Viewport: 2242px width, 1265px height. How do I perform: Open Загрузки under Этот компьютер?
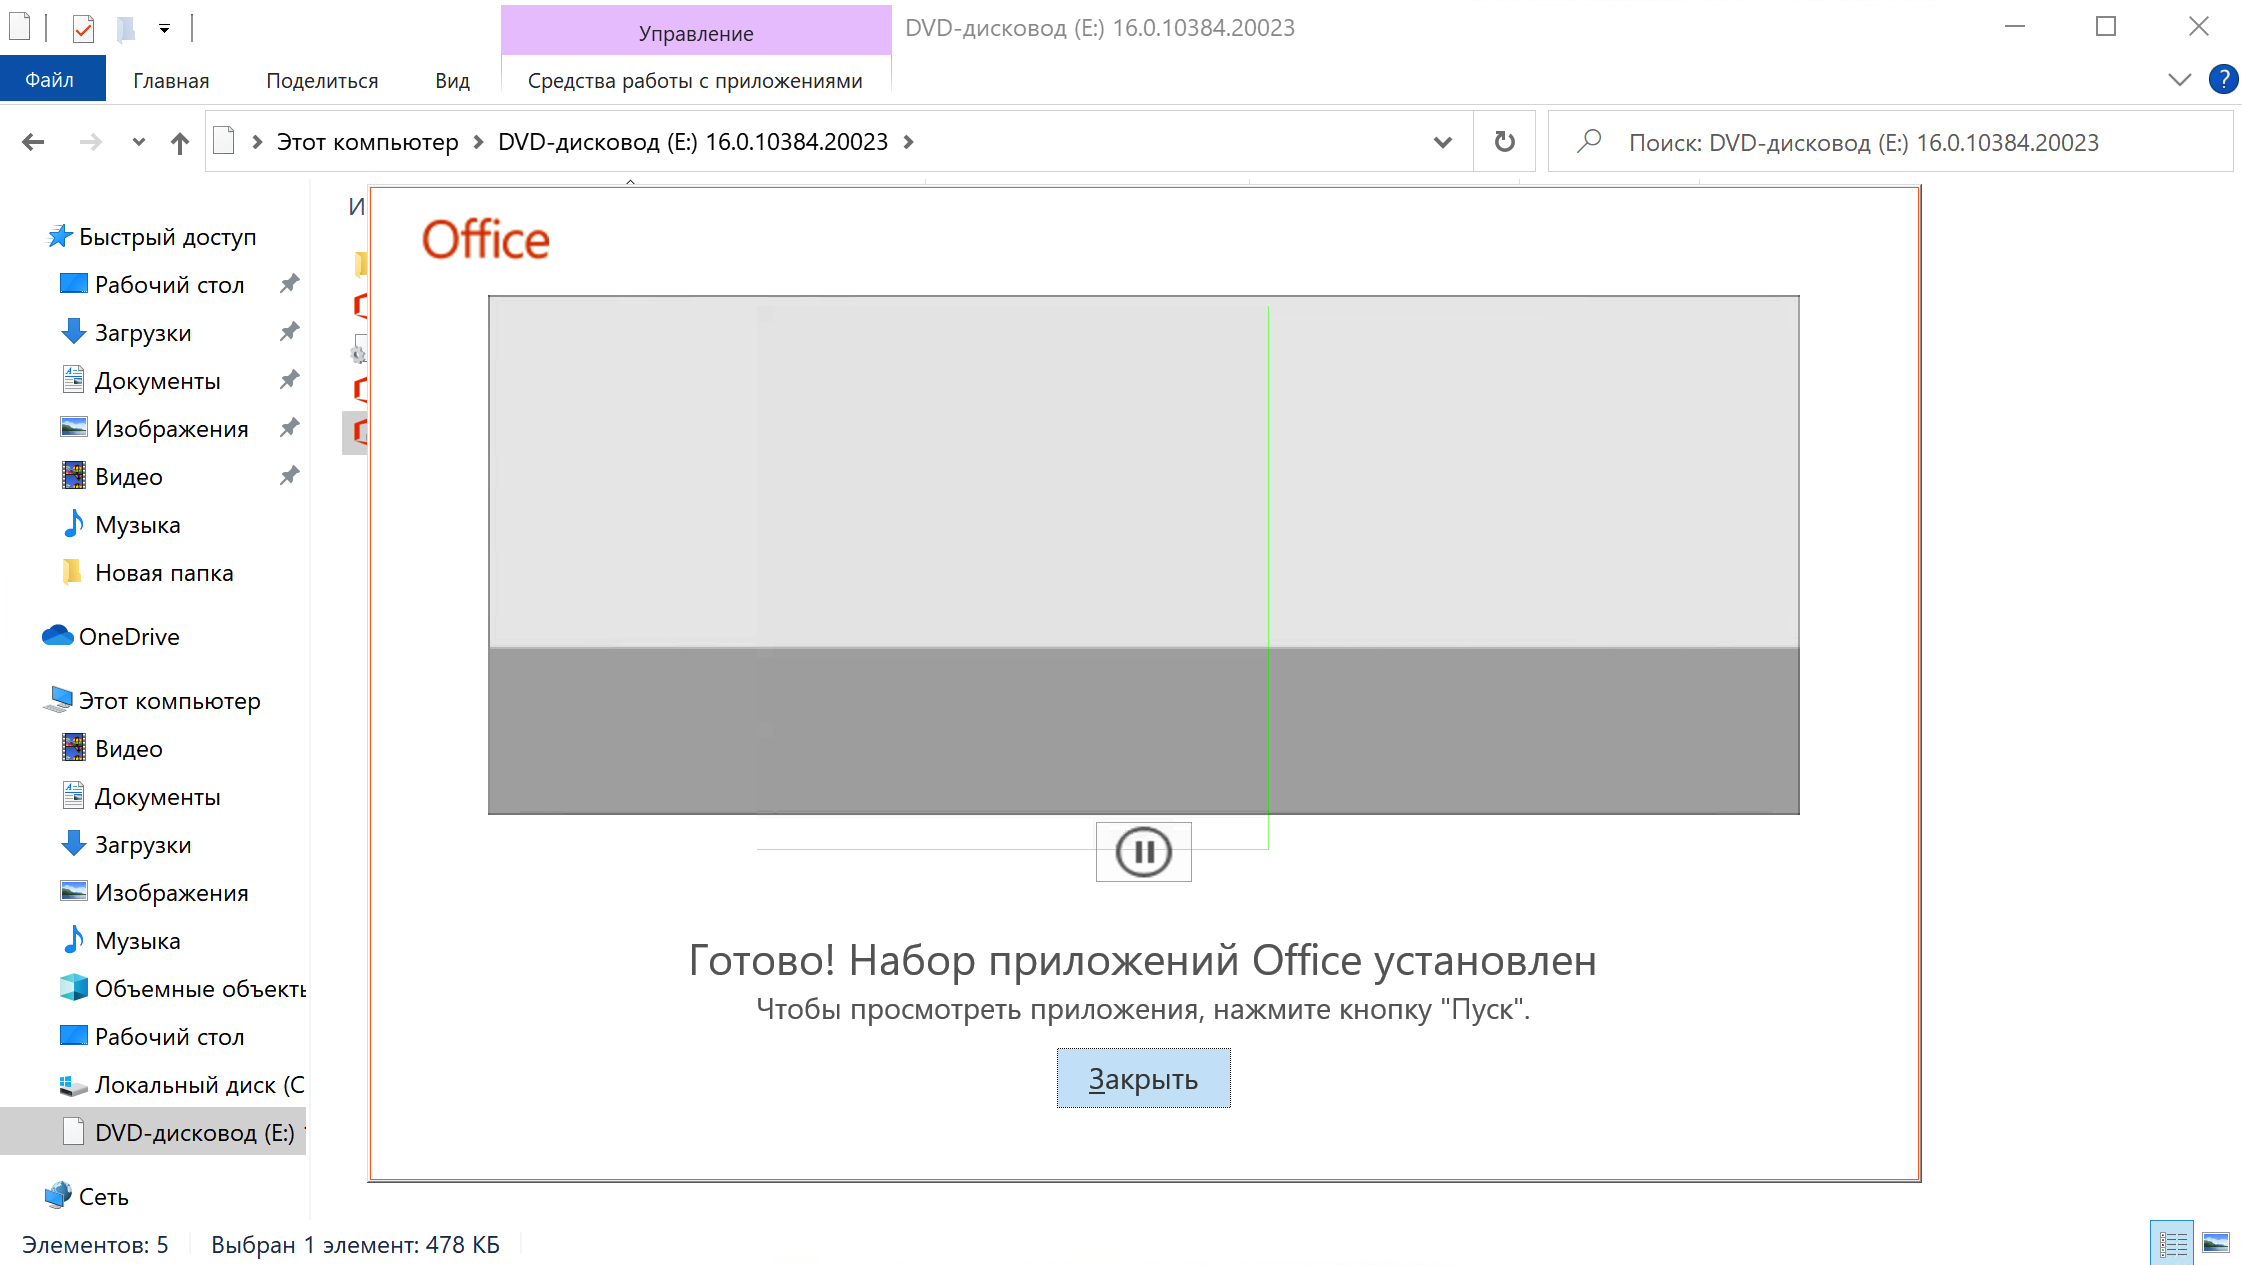142,845
